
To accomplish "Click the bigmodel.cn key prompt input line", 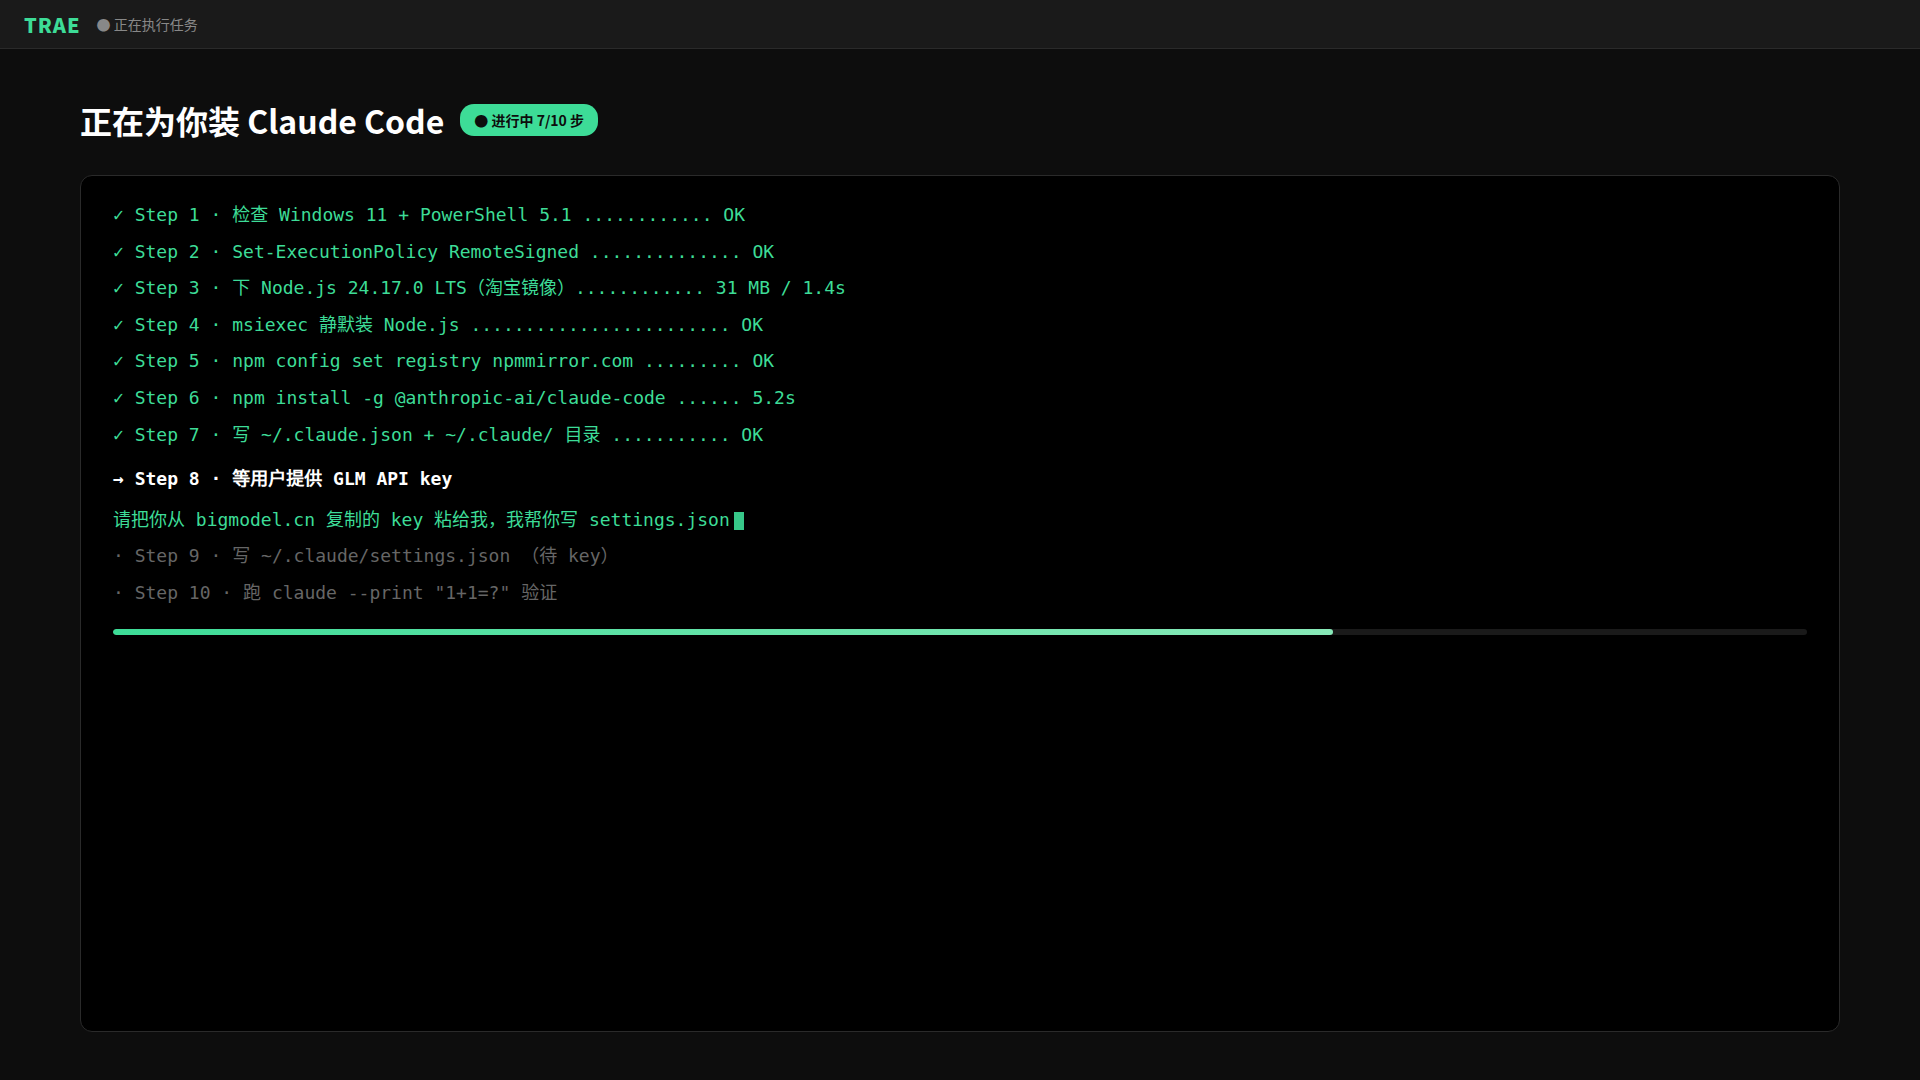I will [428, 520].
